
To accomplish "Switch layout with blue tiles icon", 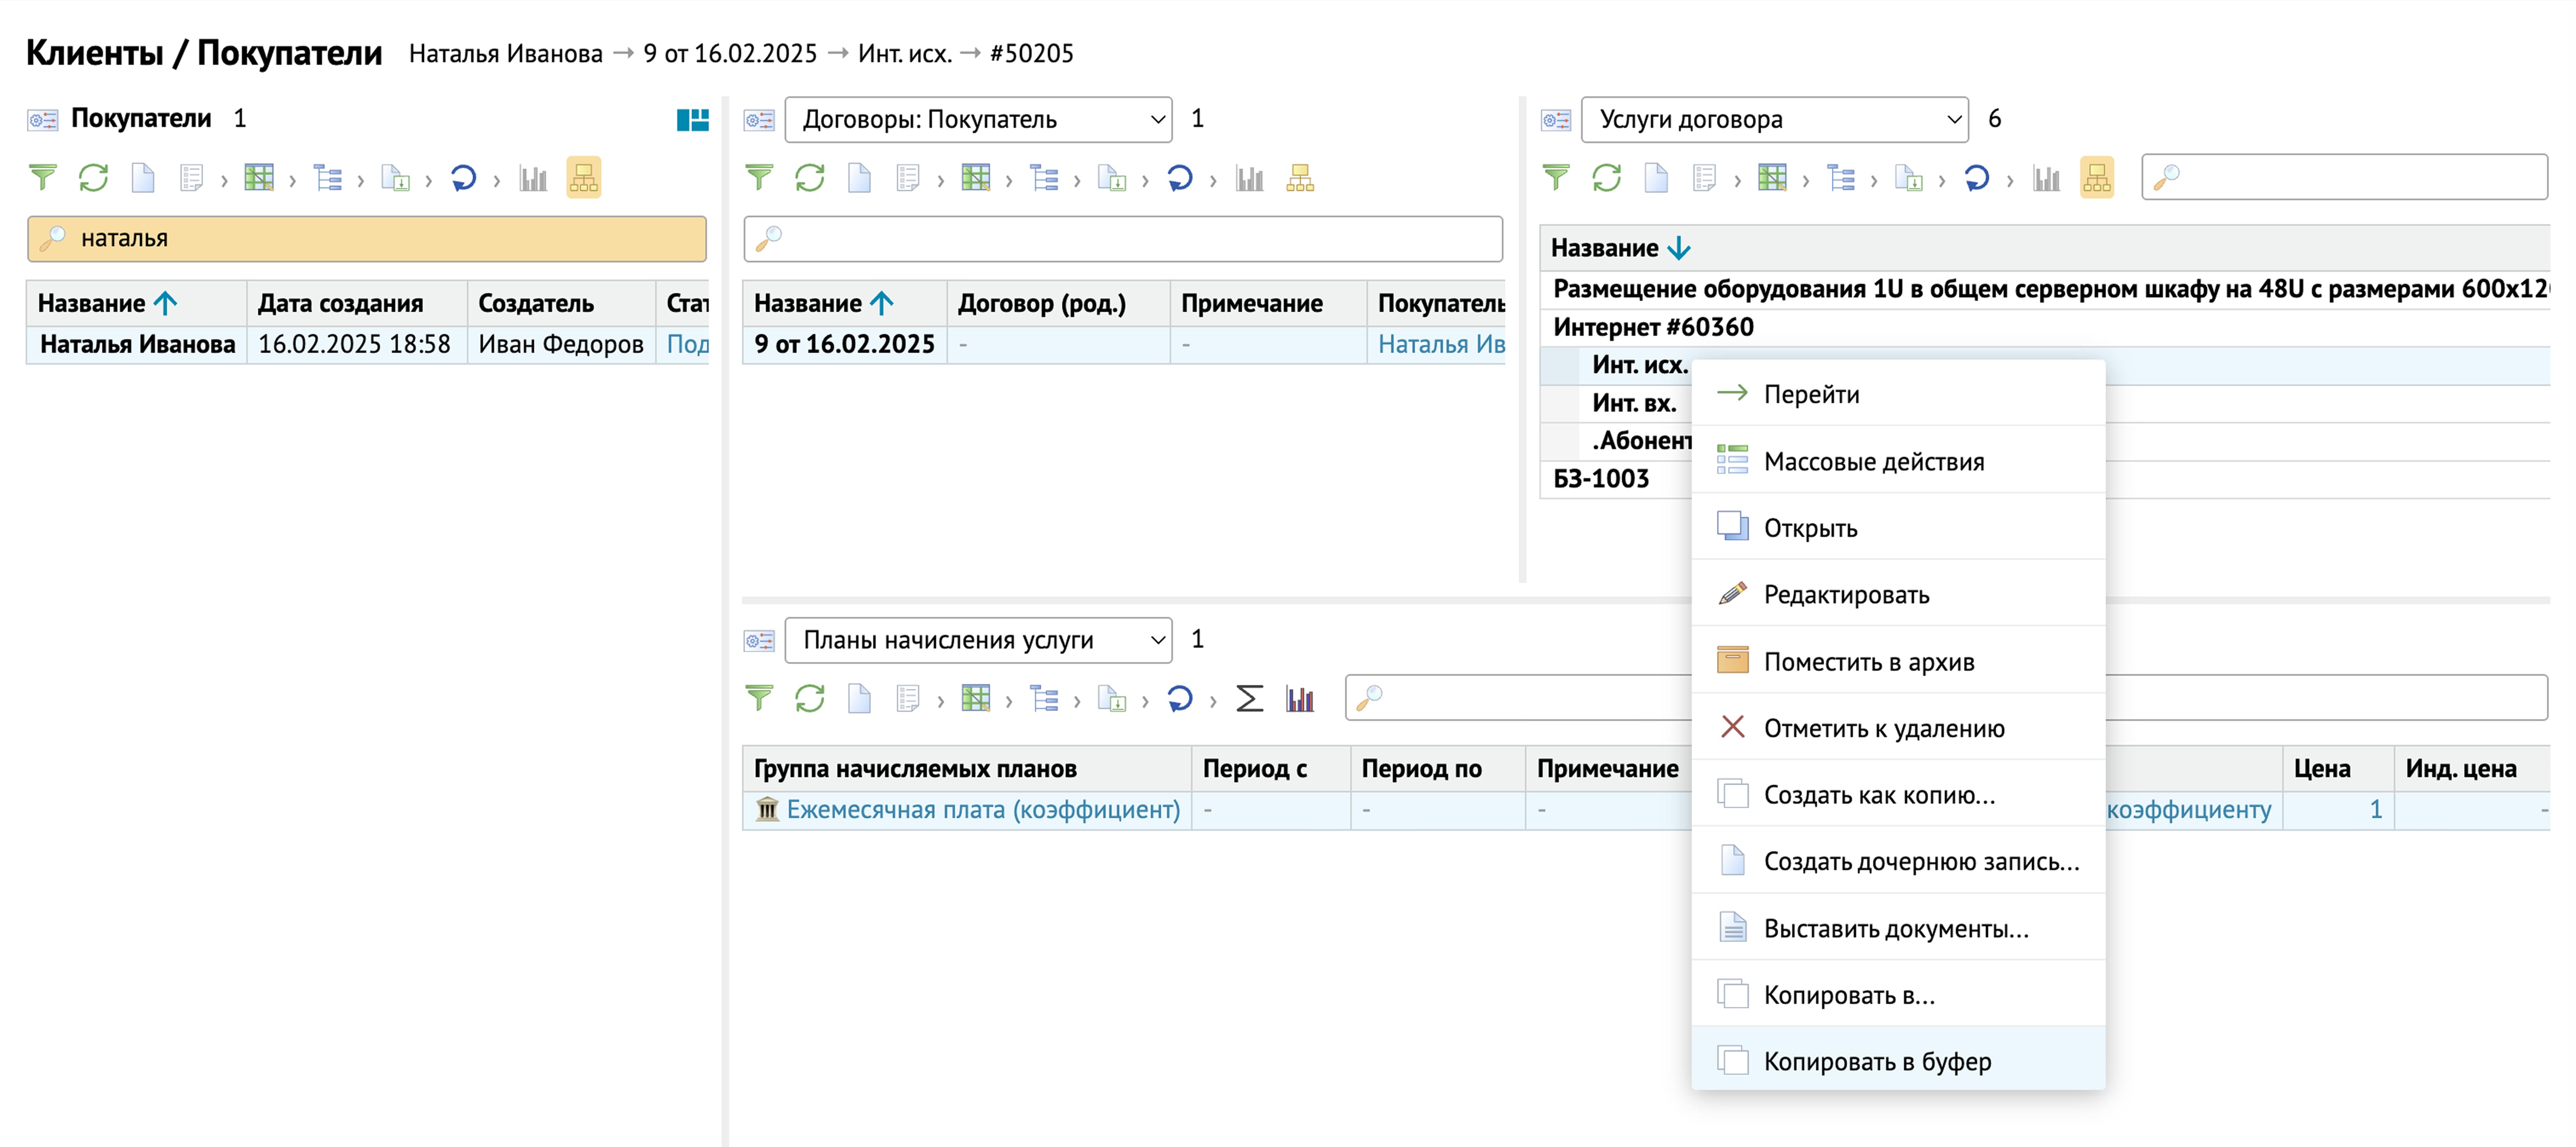I will point(693,120).
